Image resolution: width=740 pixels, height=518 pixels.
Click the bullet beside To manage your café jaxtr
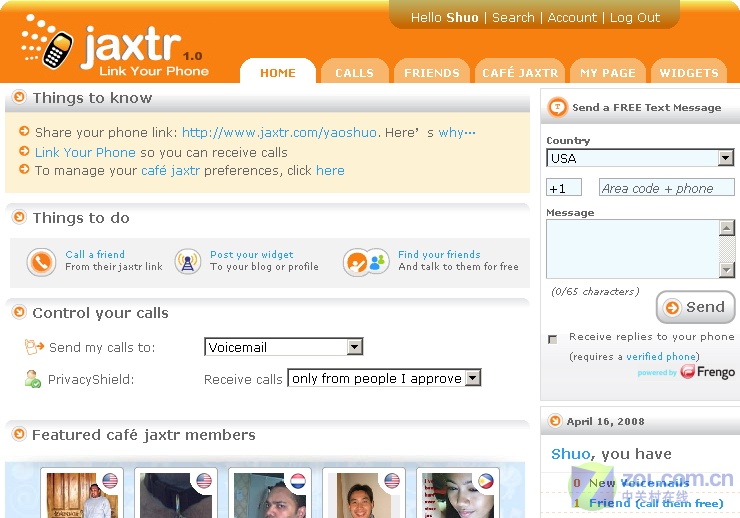pyautogui.click(x=24, y=169)
